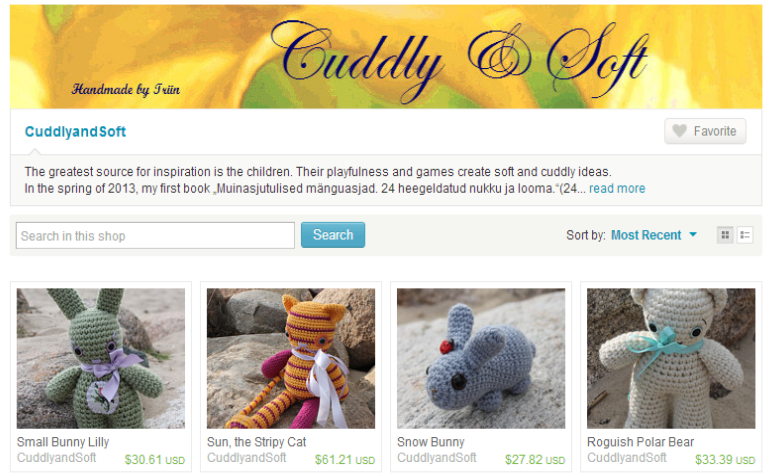Open Roguish Polar Bear product photo

click(x=671, y=358)
